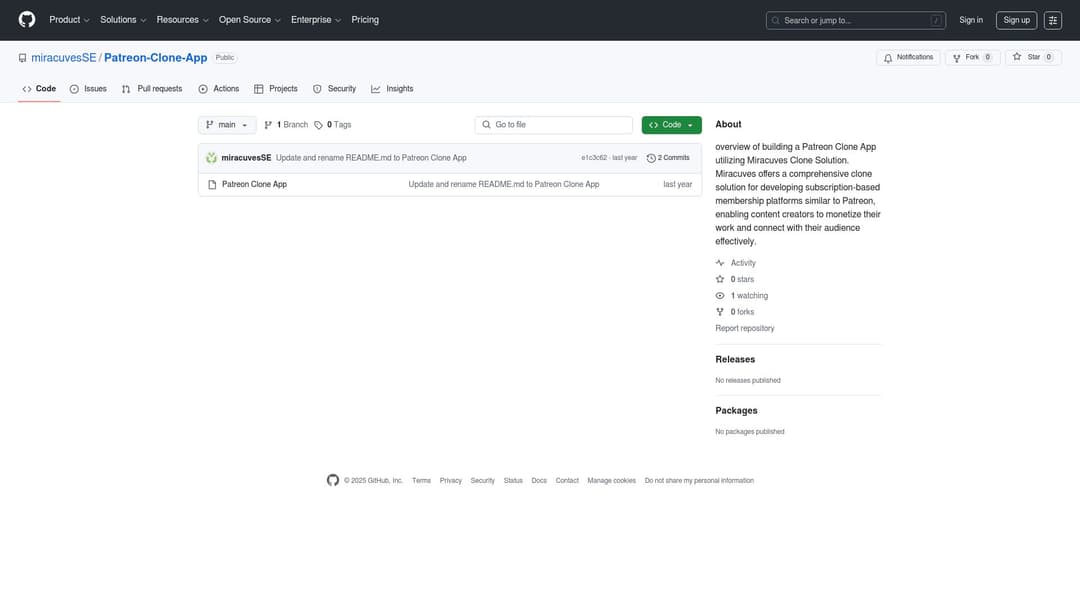Open the footer Docs link
This screenshot has width=1080, height=608.
coord(539,481)
